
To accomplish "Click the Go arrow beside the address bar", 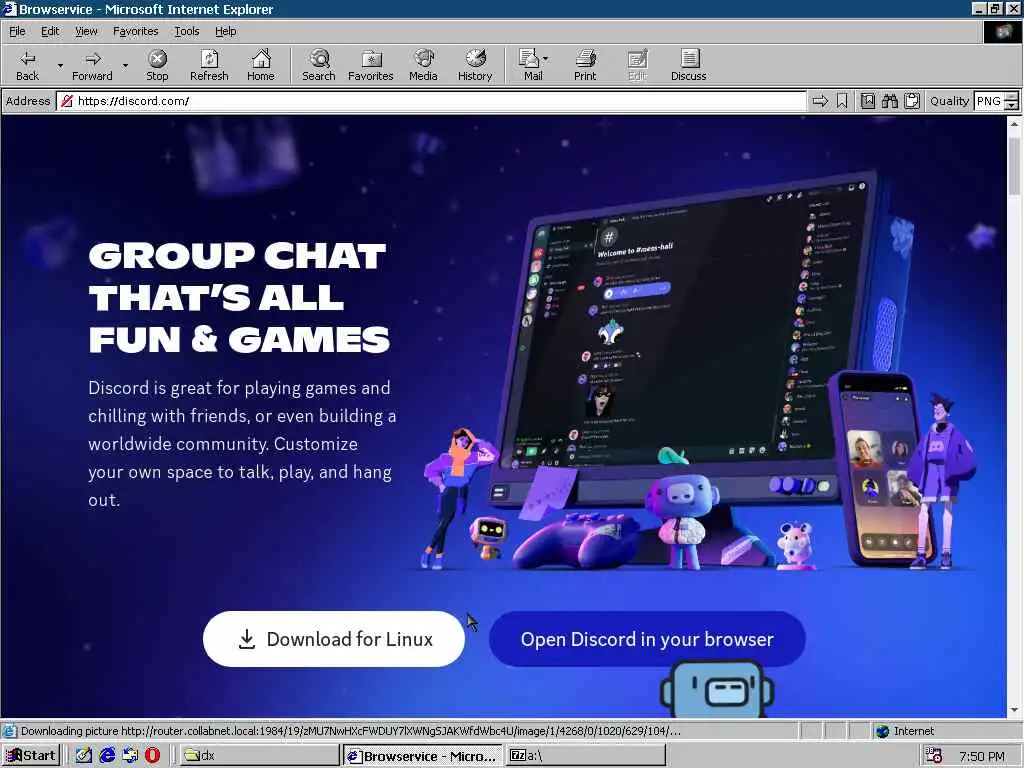I will [820, 101].
